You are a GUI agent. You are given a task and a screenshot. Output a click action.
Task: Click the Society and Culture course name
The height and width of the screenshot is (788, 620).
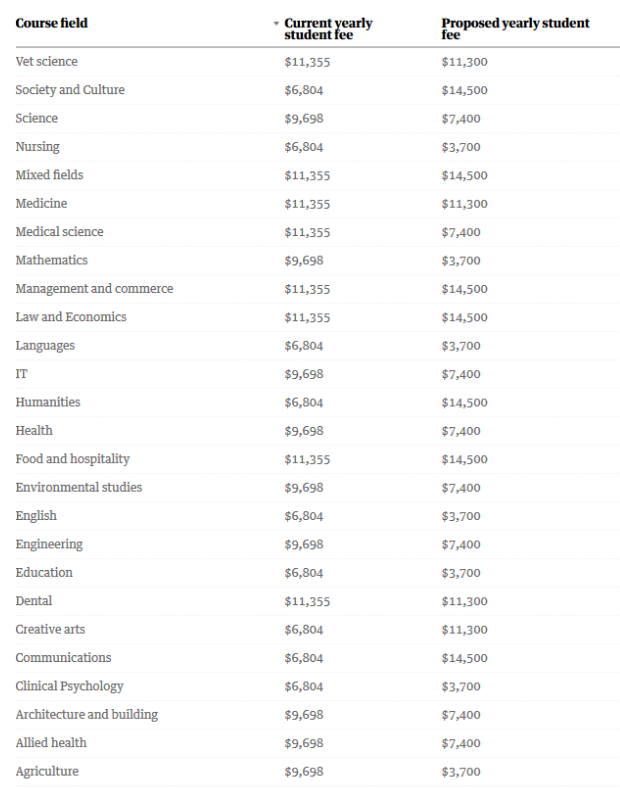coord(70,90)
